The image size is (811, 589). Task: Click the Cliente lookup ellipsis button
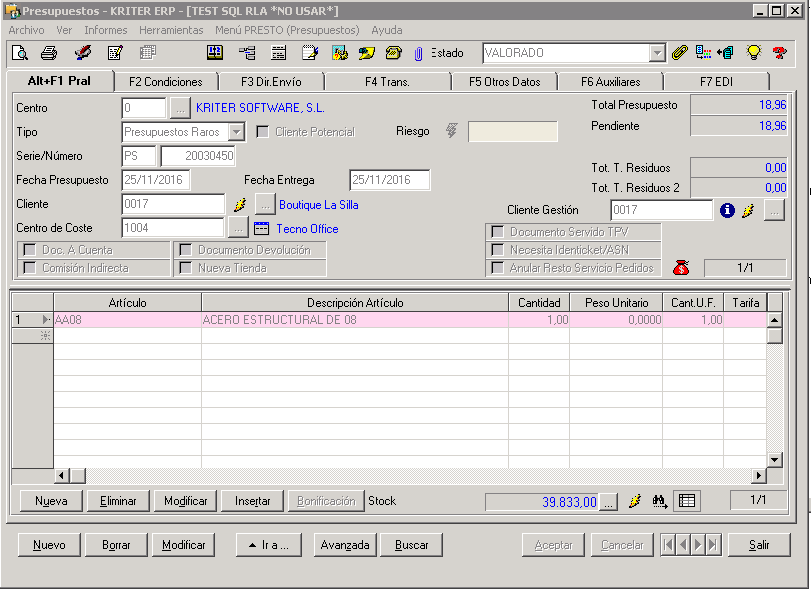(x=265, y=205)
